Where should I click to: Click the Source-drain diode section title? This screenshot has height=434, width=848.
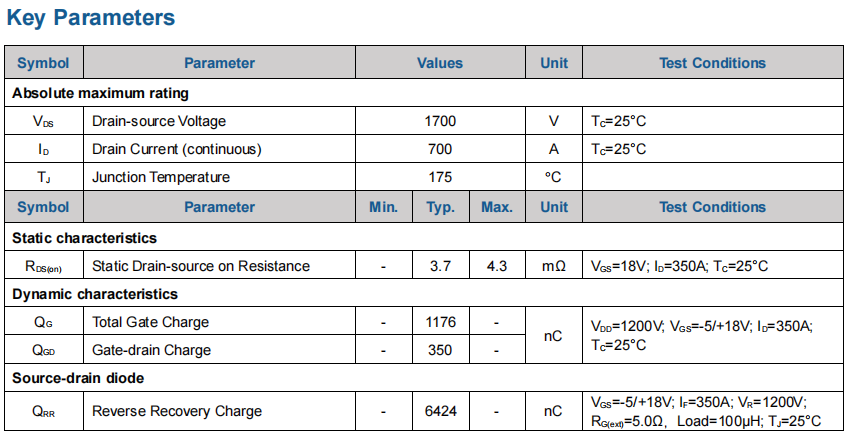point(78,378)
